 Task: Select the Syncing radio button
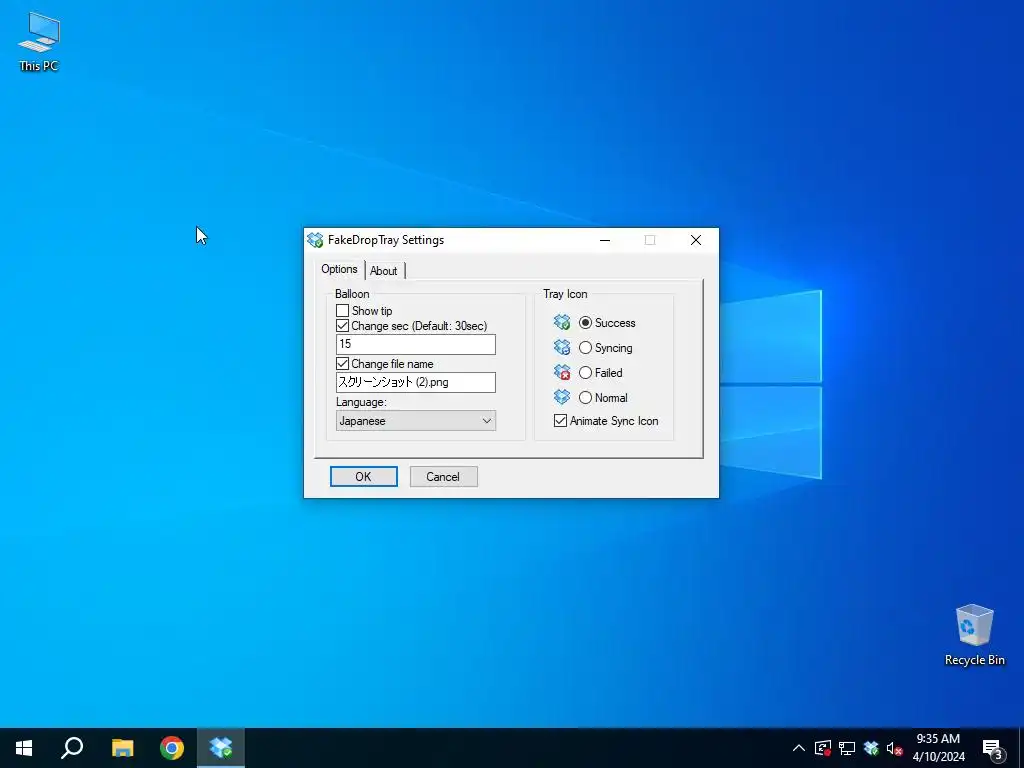click(585, 347)
